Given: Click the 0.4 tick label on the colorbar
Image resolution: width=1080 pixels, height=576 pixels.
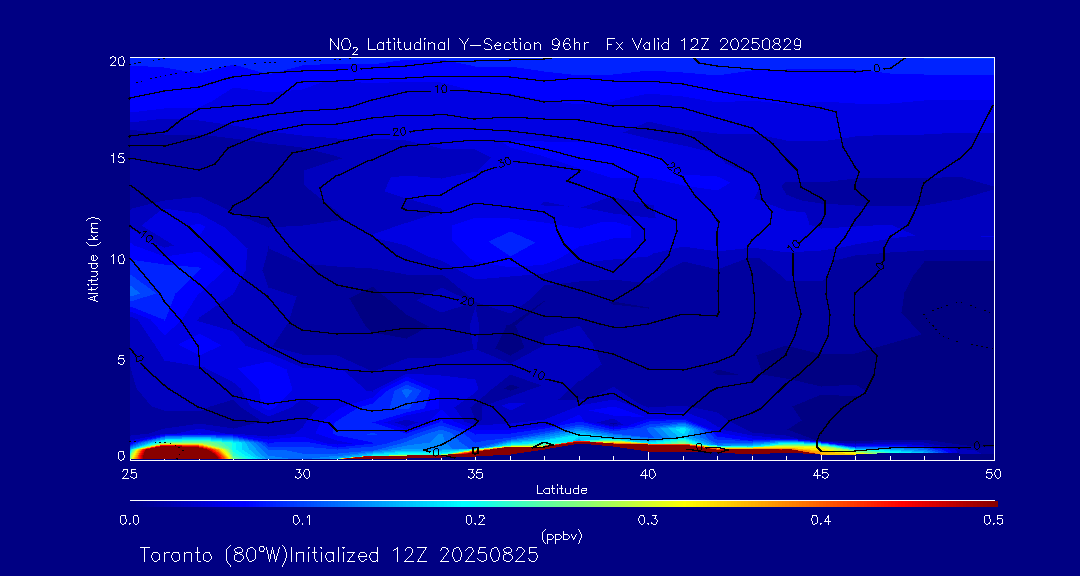Looking at the screenshot, I should coord(822,520).
